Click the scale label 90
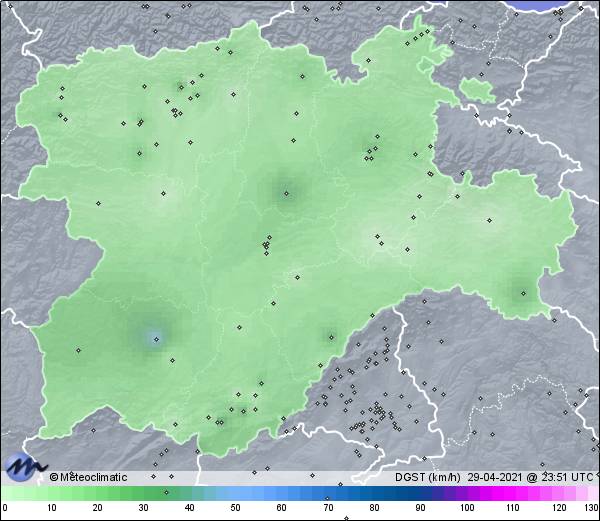Viewport: 600px width, 521px height. pyautogui.click(x=420, y=508)
